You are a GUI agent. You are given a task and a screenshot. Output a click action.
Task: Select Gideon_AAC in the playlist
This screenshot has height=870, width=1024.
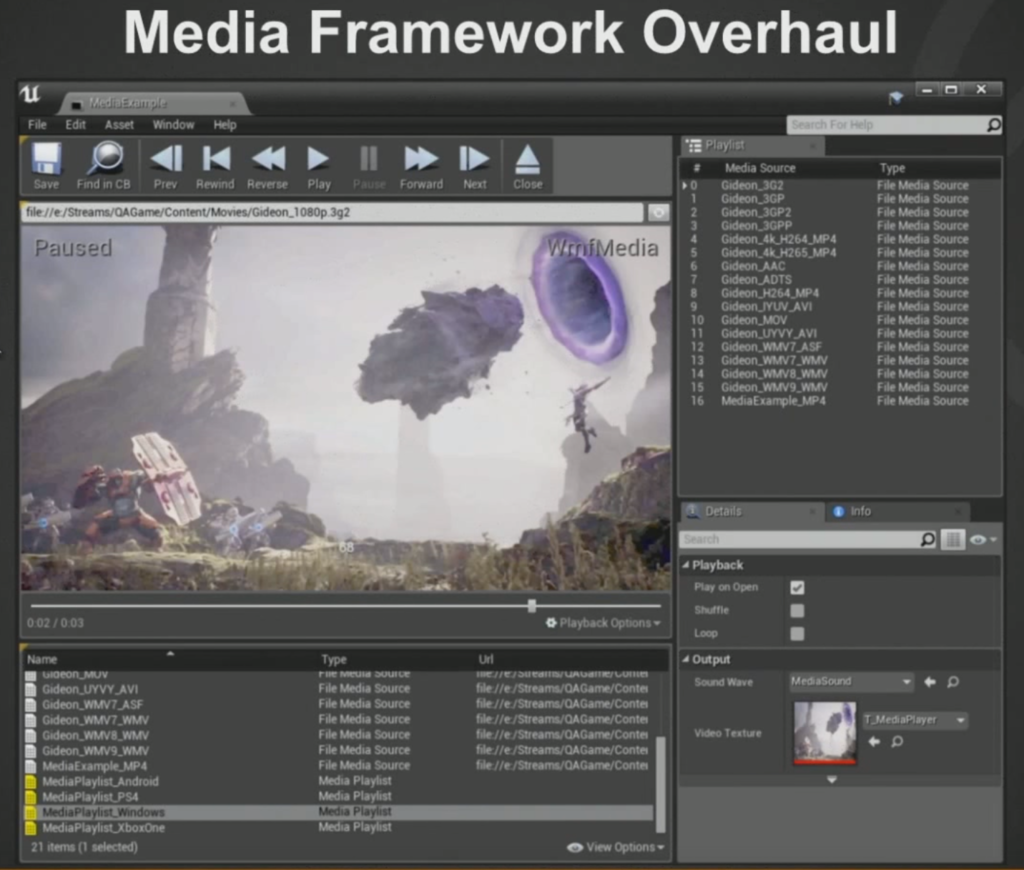tap(840, 266)
